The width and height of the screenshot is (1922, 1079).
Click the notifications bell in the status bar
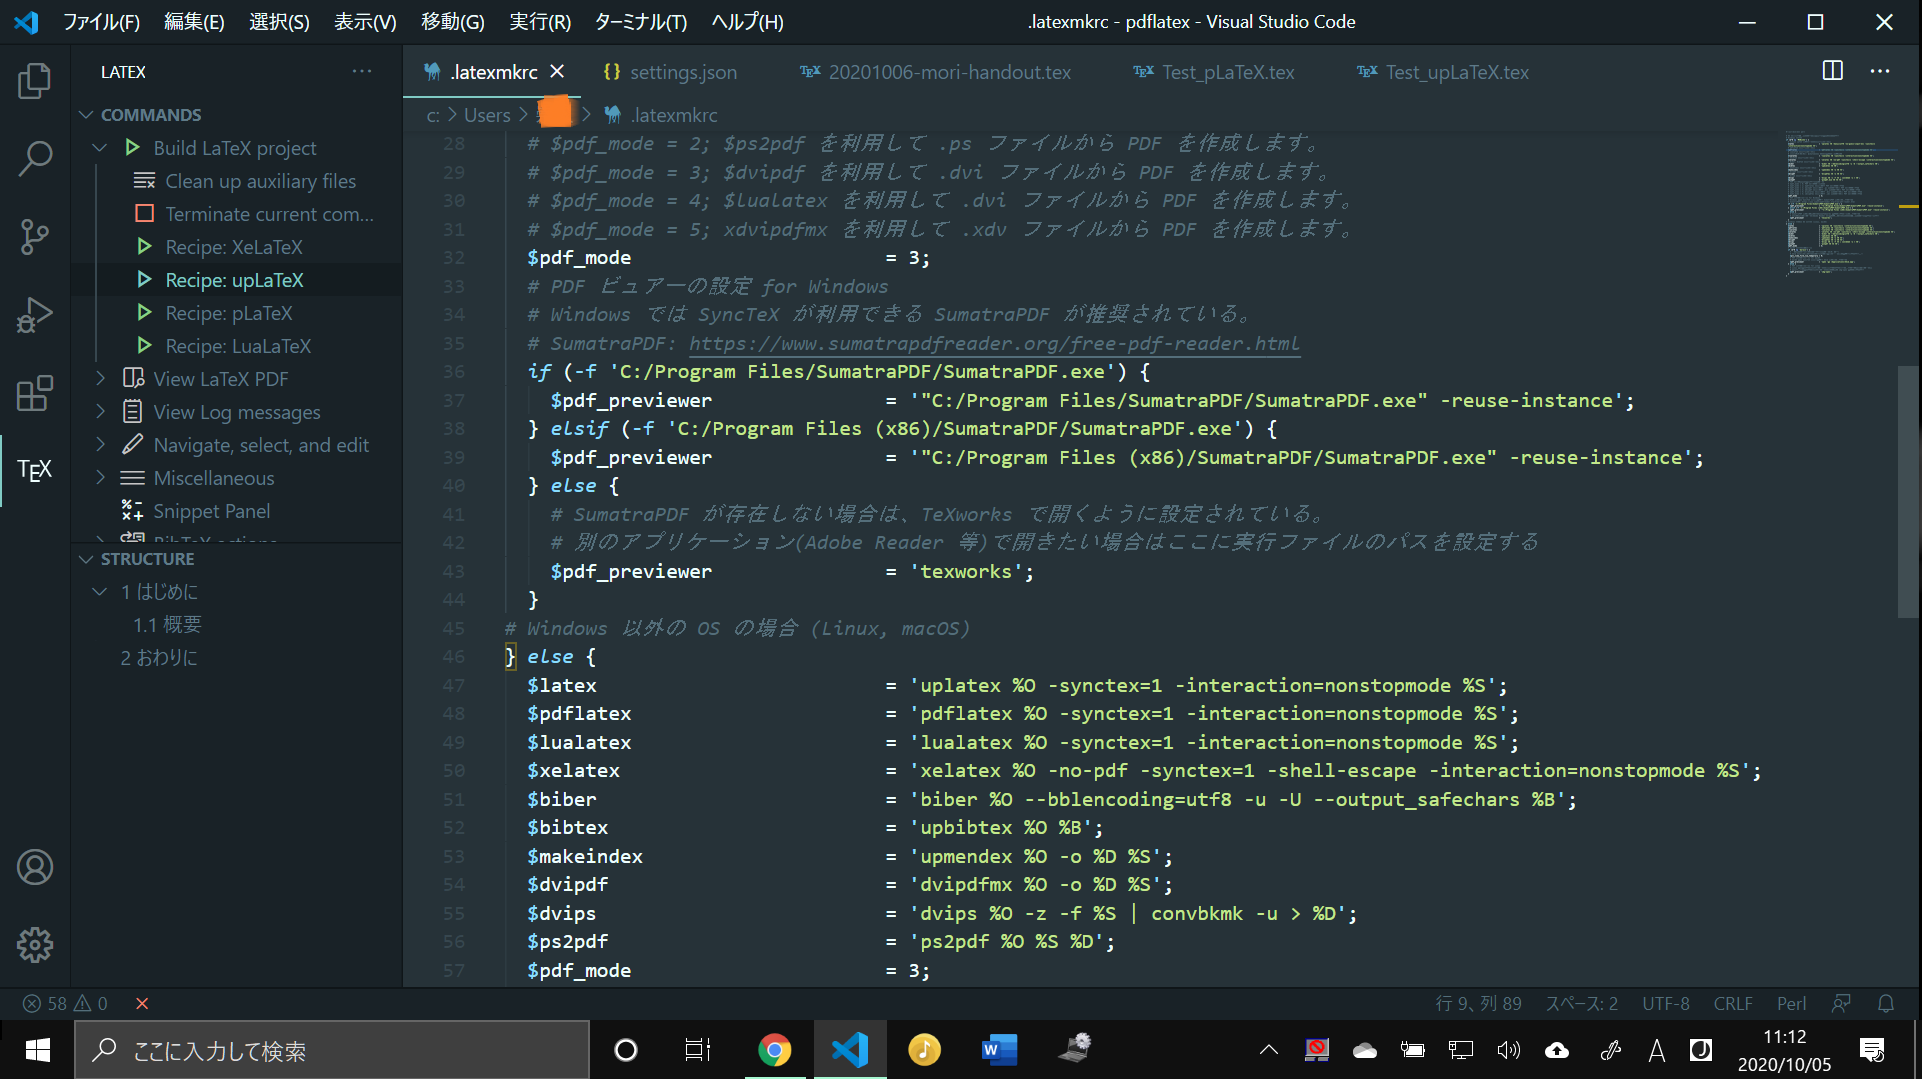tap(1886, 1003)
